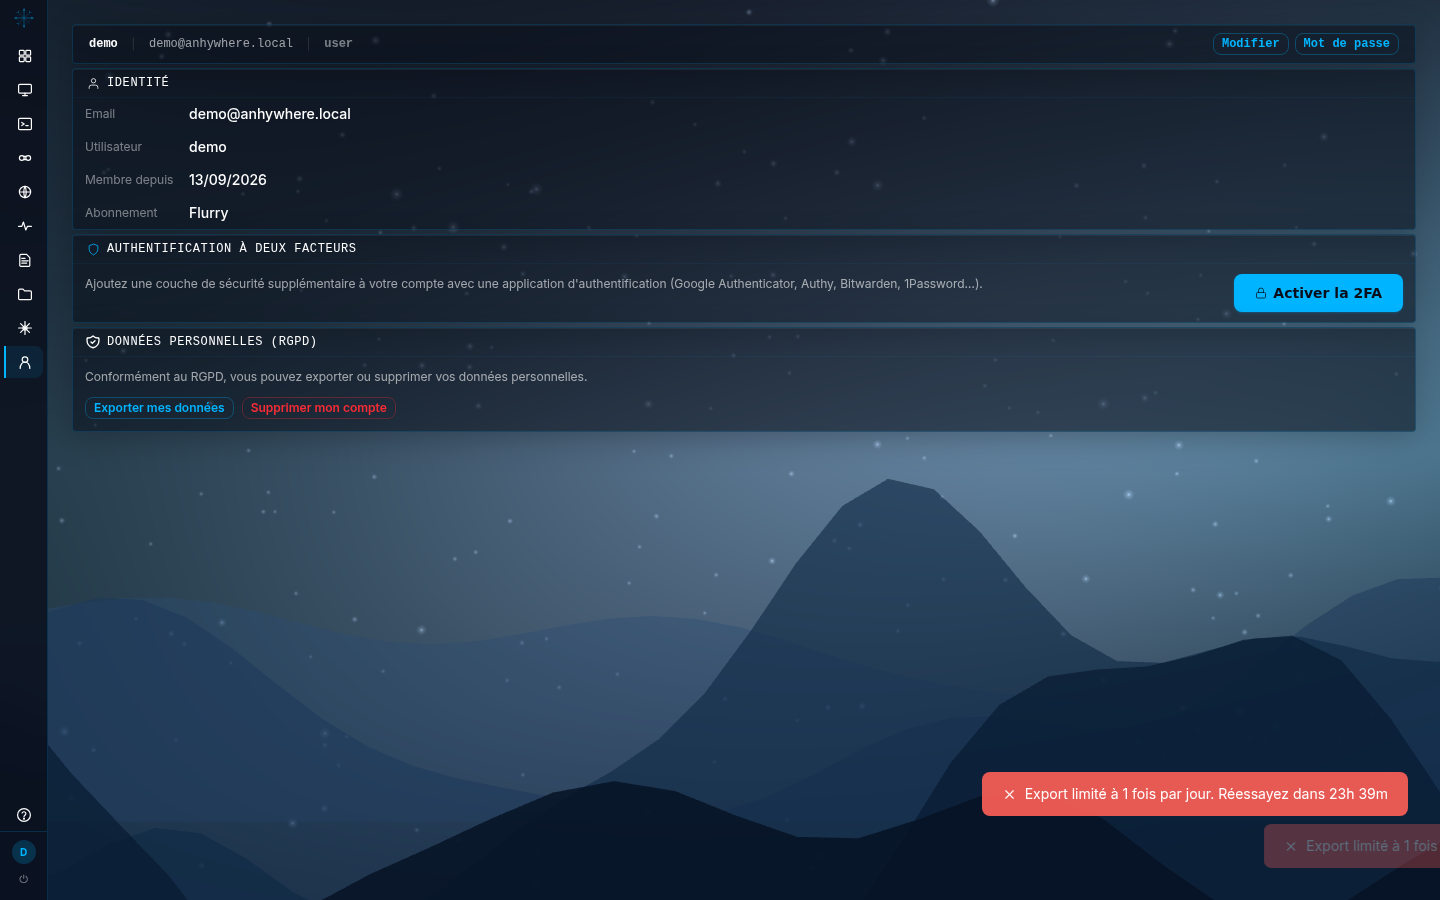Click the power logout icon
Image resolution: width=1440 pixels, height=900 pixels.
pyautogui.click(x=24, y=879)
